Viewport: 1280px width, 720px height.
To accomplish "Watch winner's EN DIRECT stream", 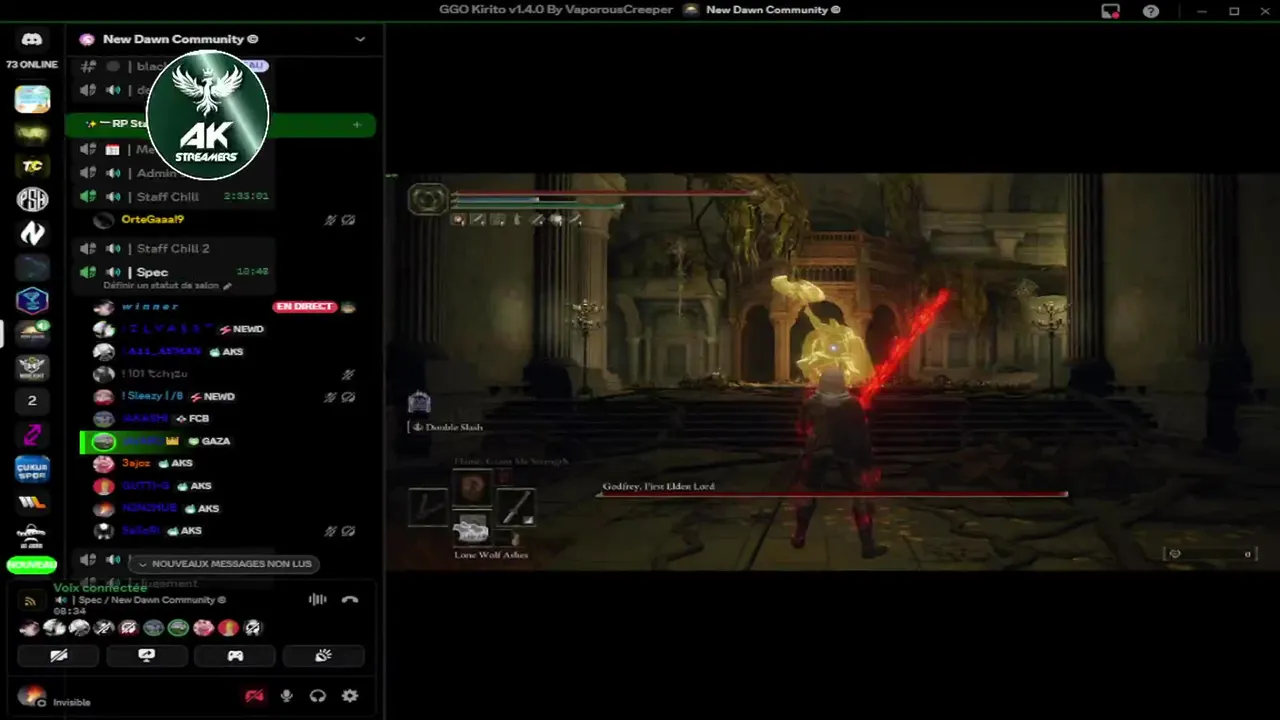I will [x=306, y=306].
